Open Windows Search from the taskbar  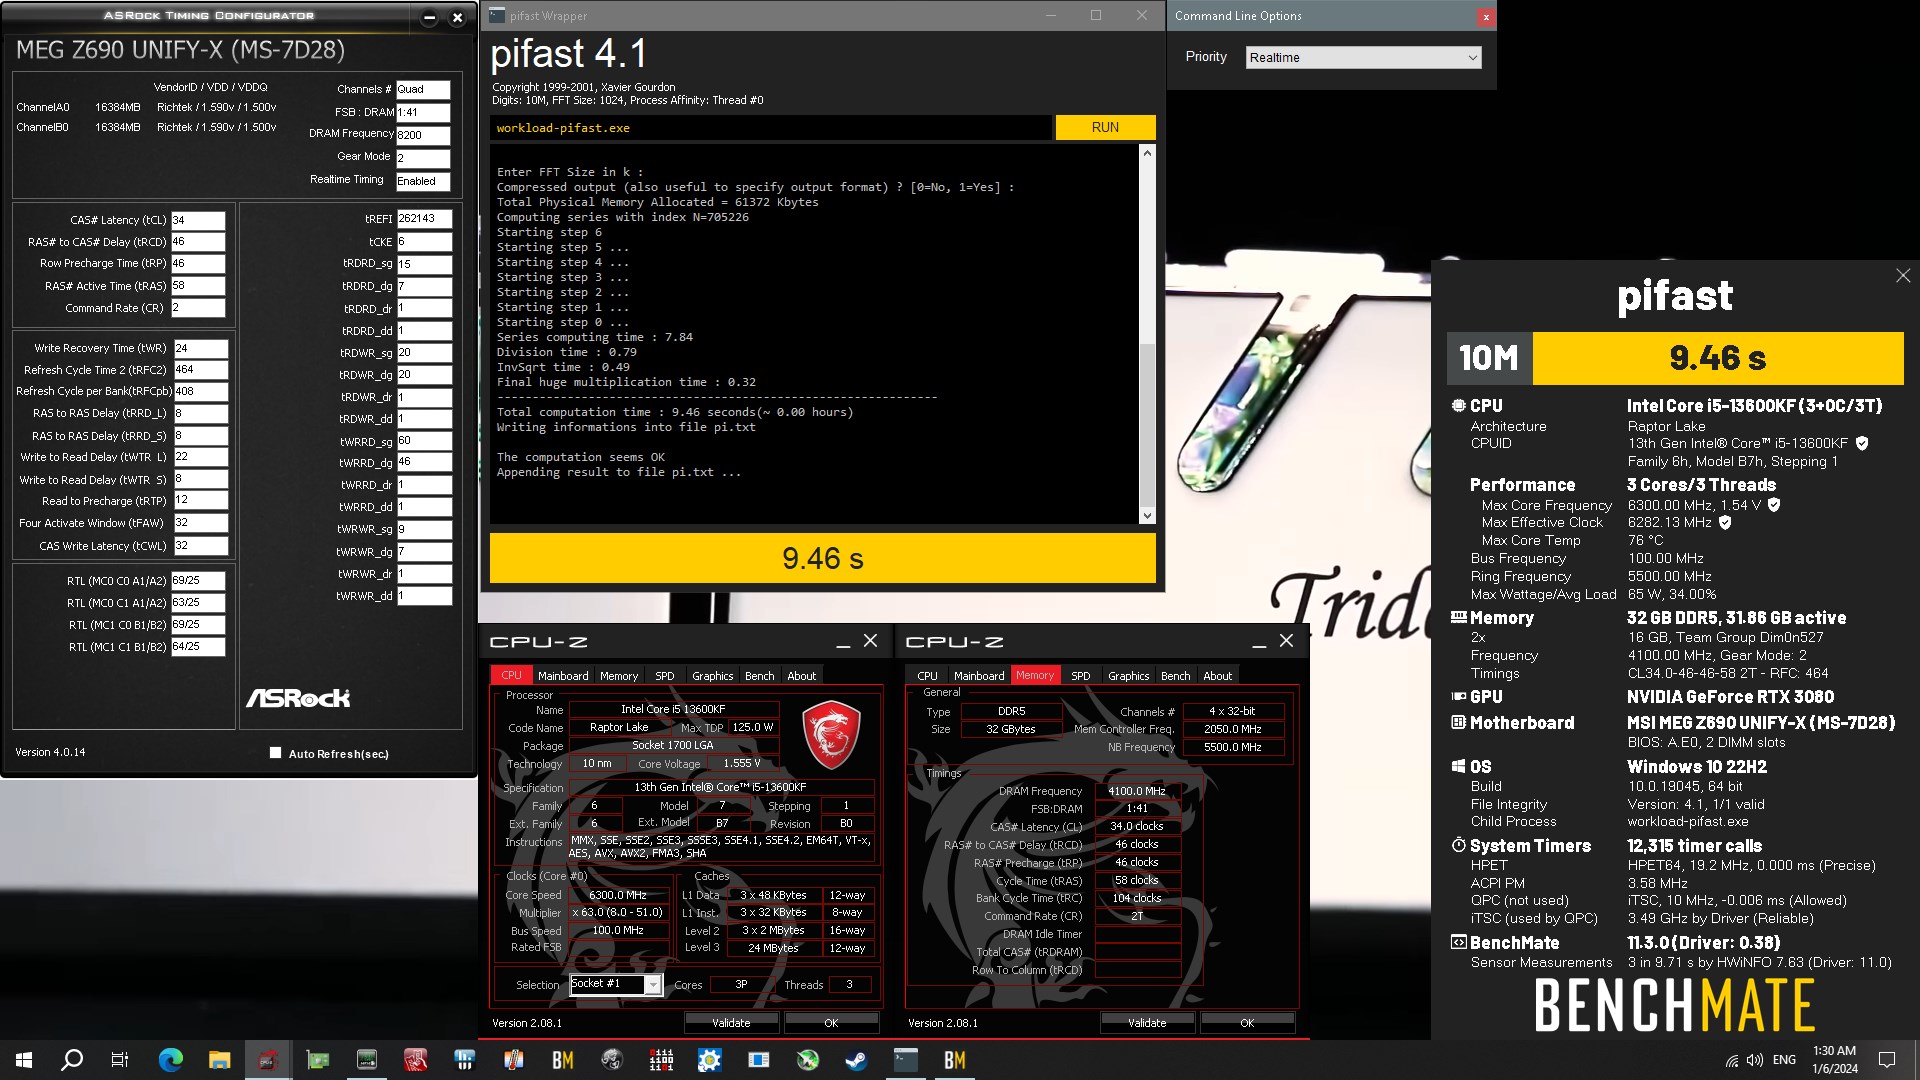coord(72,1060)
